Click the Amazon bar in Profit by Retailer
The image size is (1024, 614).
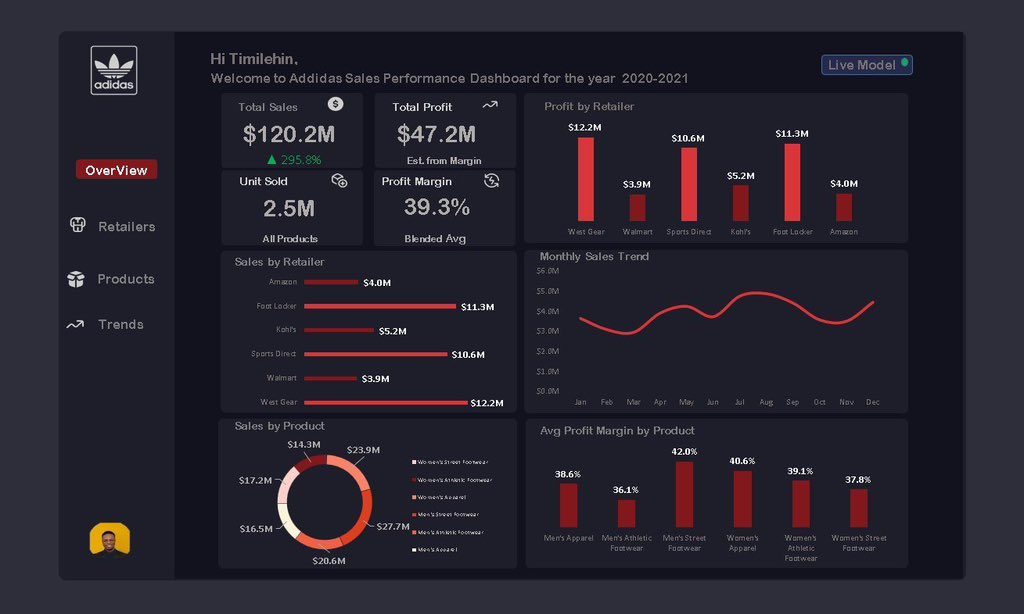click(x=844, y=207)
